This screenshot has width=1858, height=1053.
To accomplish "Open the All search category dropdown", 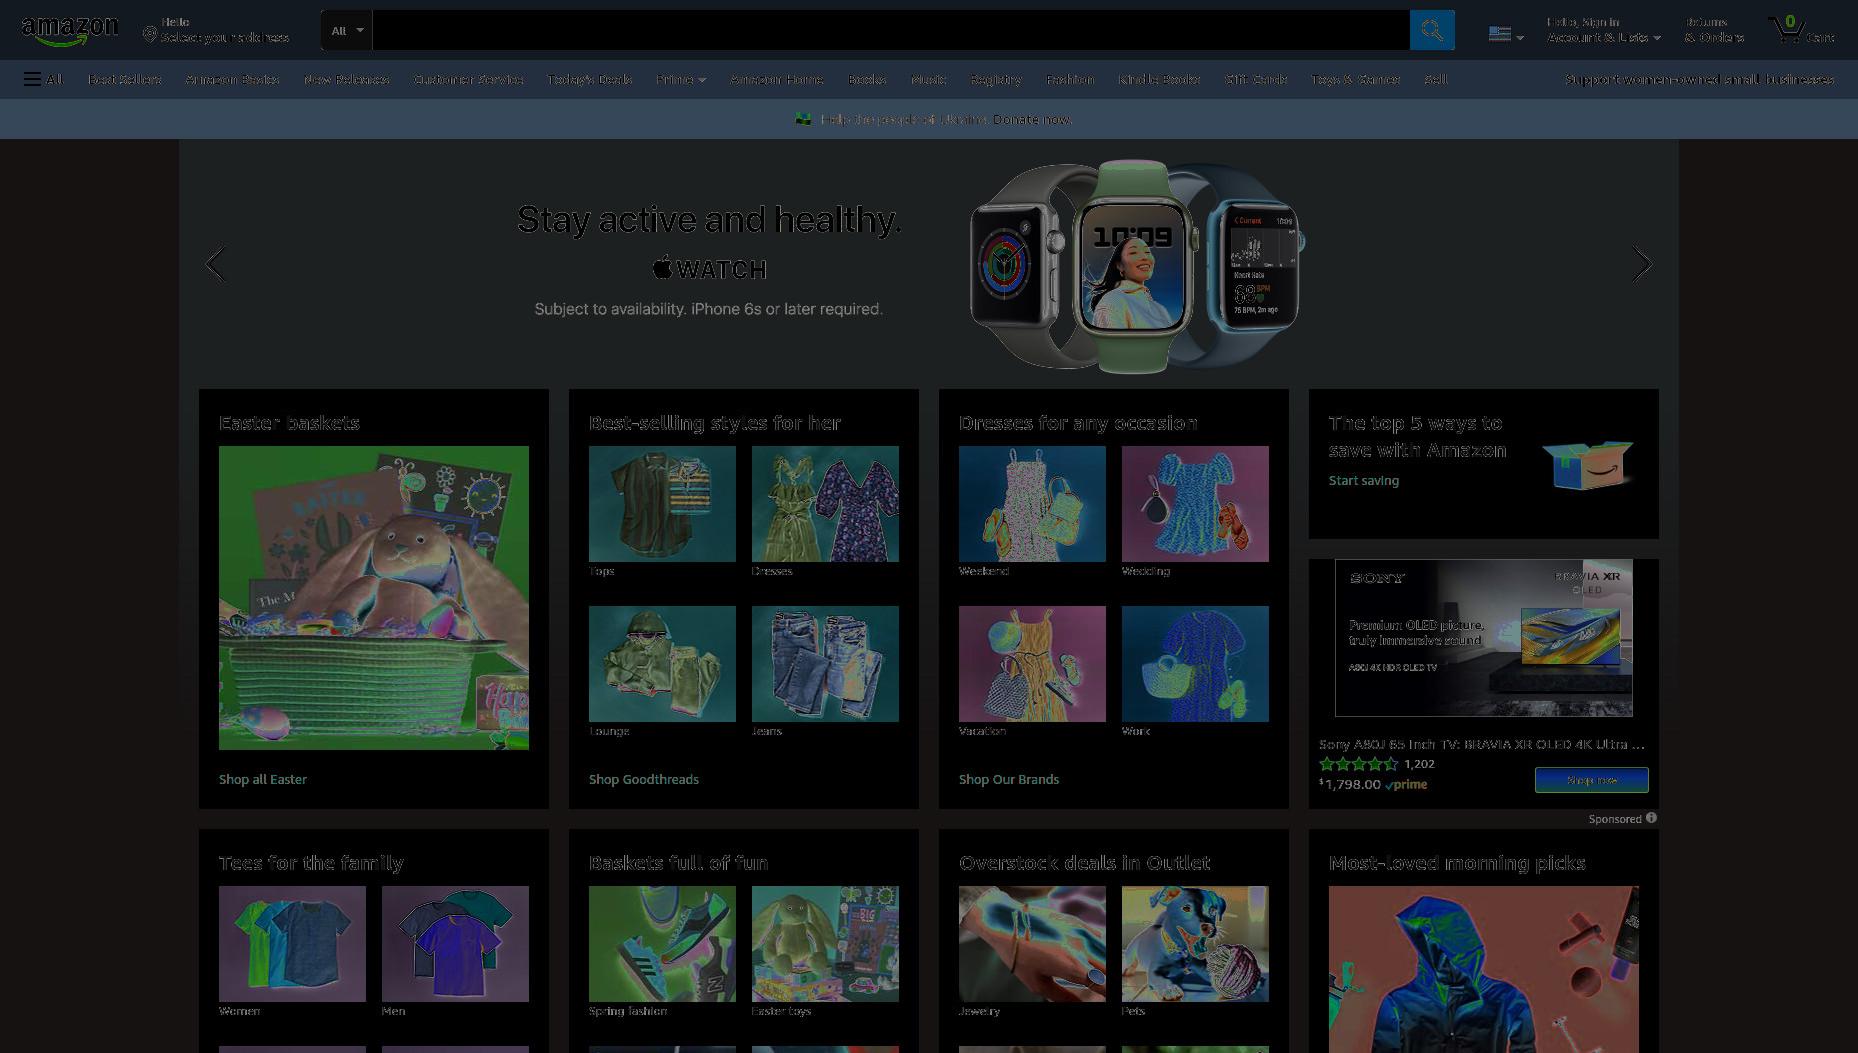I will point(347,30).
